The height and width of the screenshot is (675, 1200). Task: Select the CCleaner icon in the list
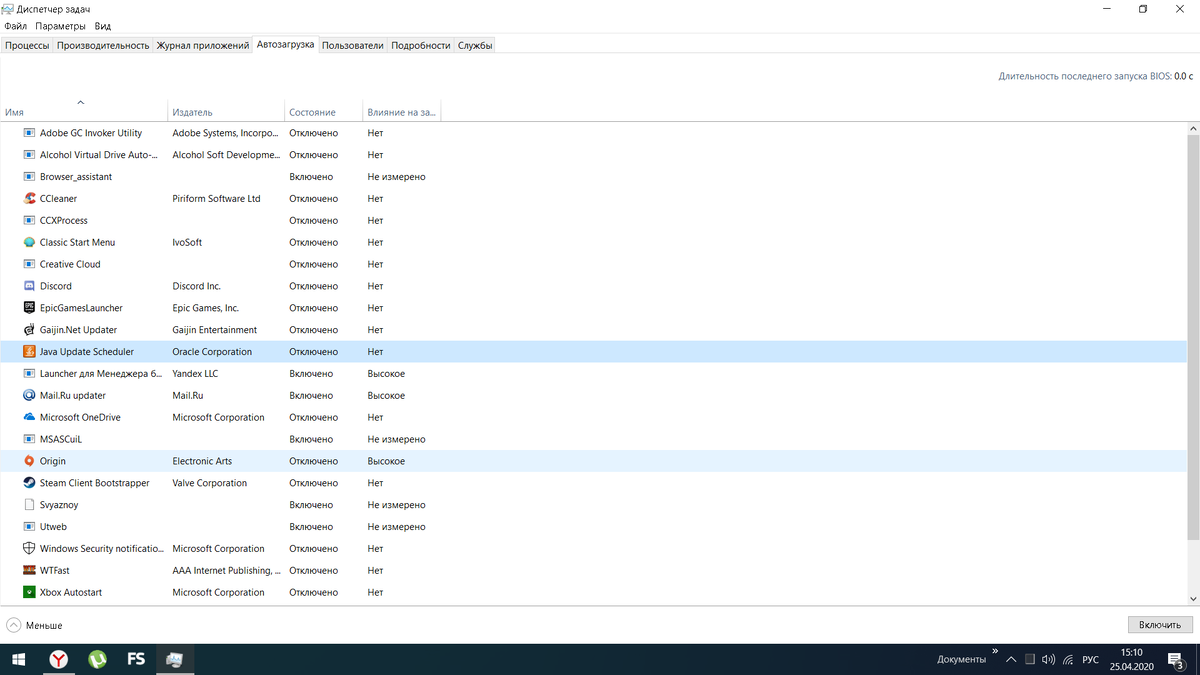tap(29, 199)
